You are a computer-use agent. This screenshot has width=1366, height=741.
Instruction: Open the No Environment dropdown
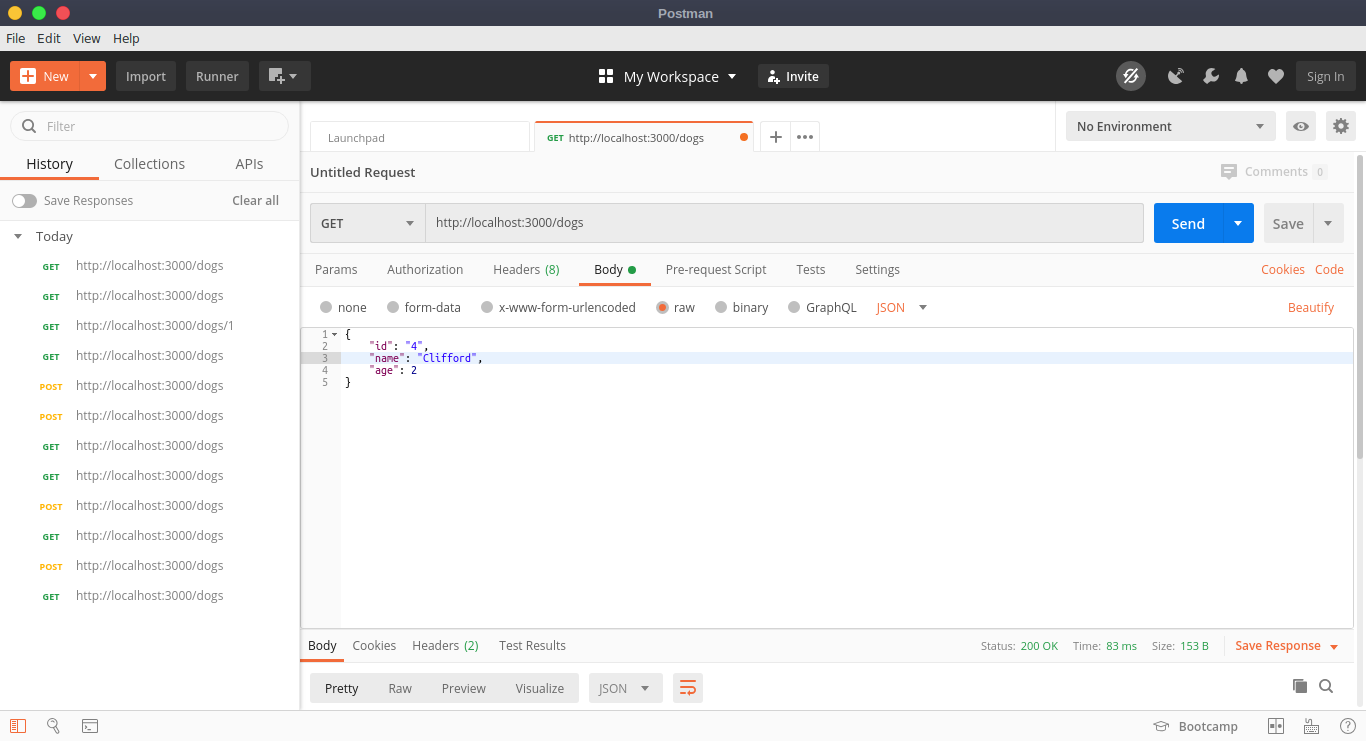pos(1171,126)
